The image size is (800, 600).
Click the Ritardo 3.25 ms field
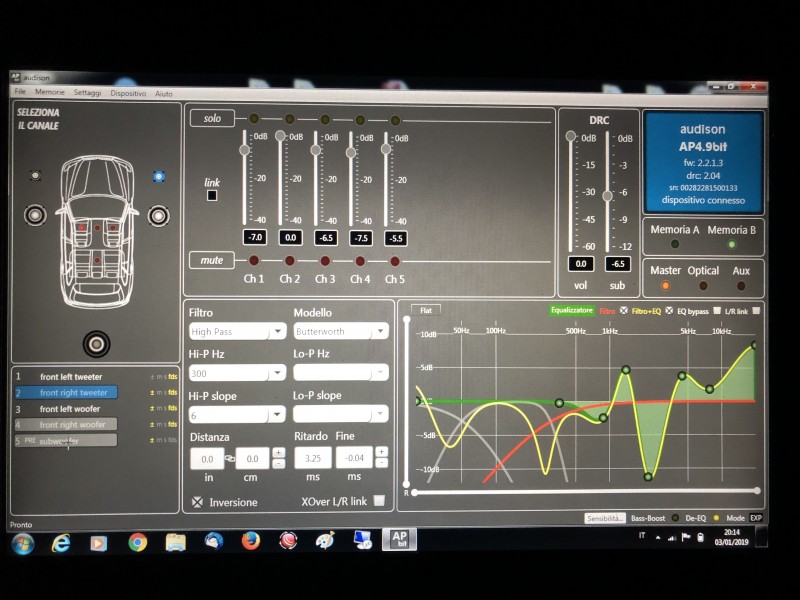(x=313, y=458)
